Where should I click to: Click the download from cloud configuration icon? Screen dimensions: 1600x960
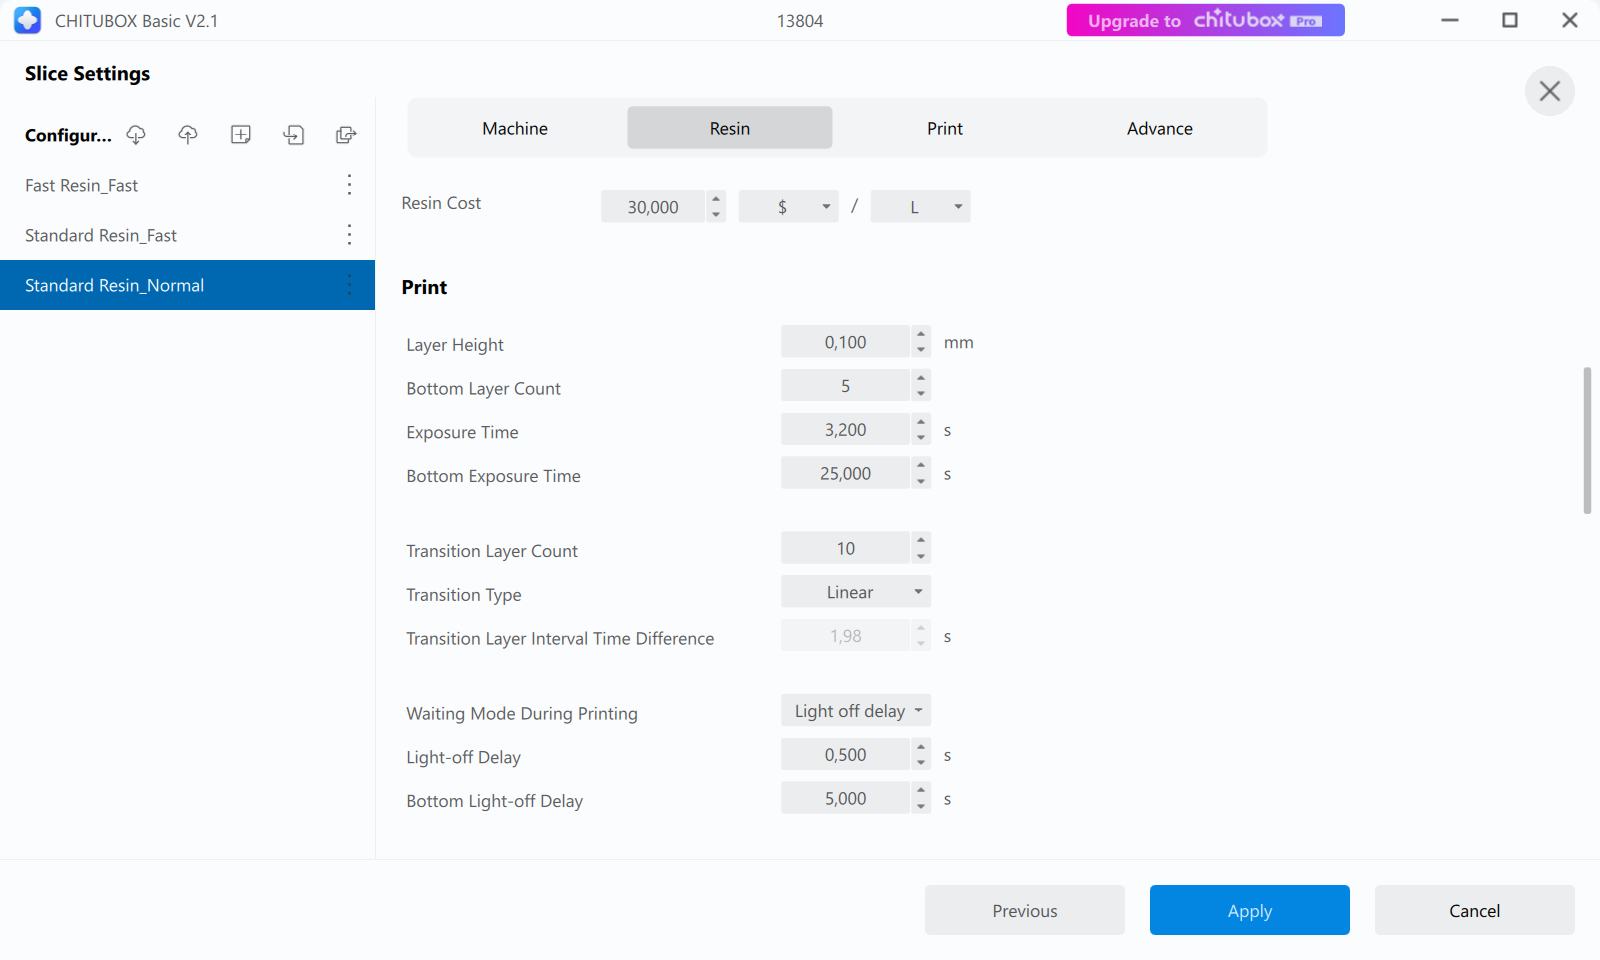(x=136, y=135)
